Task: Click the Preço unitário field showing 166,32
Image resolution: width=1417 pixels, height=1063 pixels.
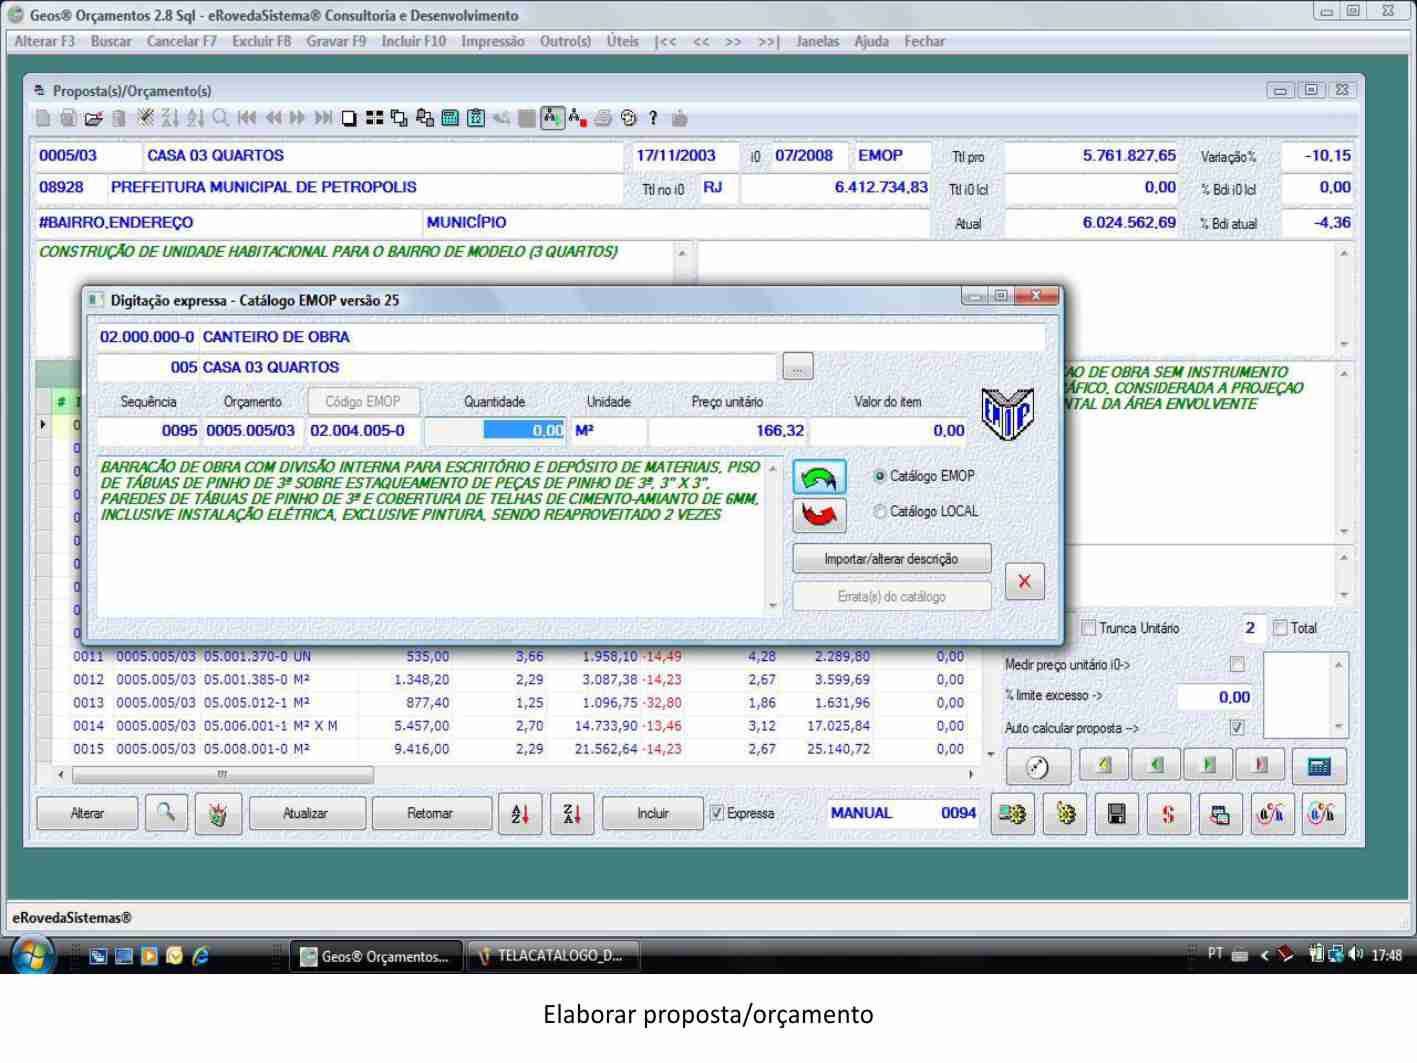Action: point(727,430)
